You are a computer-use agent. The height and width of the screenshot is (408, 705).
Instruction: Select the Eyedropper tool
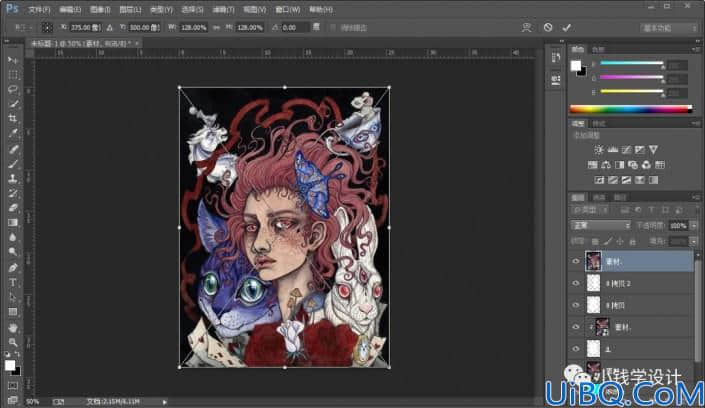pos(13,134)
